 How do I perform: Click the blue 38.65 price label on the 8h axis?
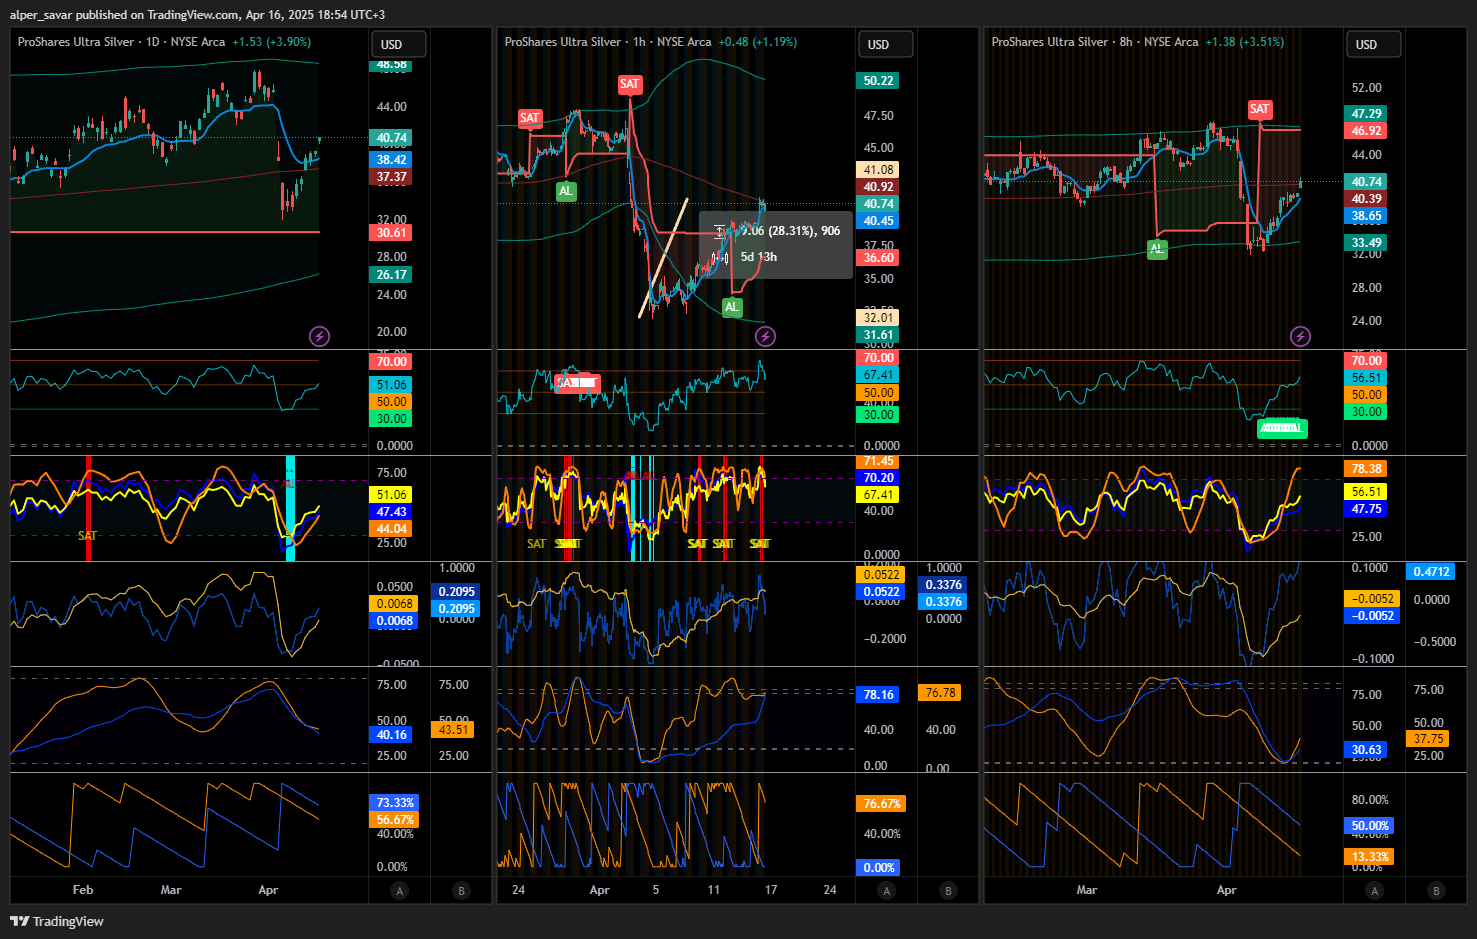click(1366, 216)
